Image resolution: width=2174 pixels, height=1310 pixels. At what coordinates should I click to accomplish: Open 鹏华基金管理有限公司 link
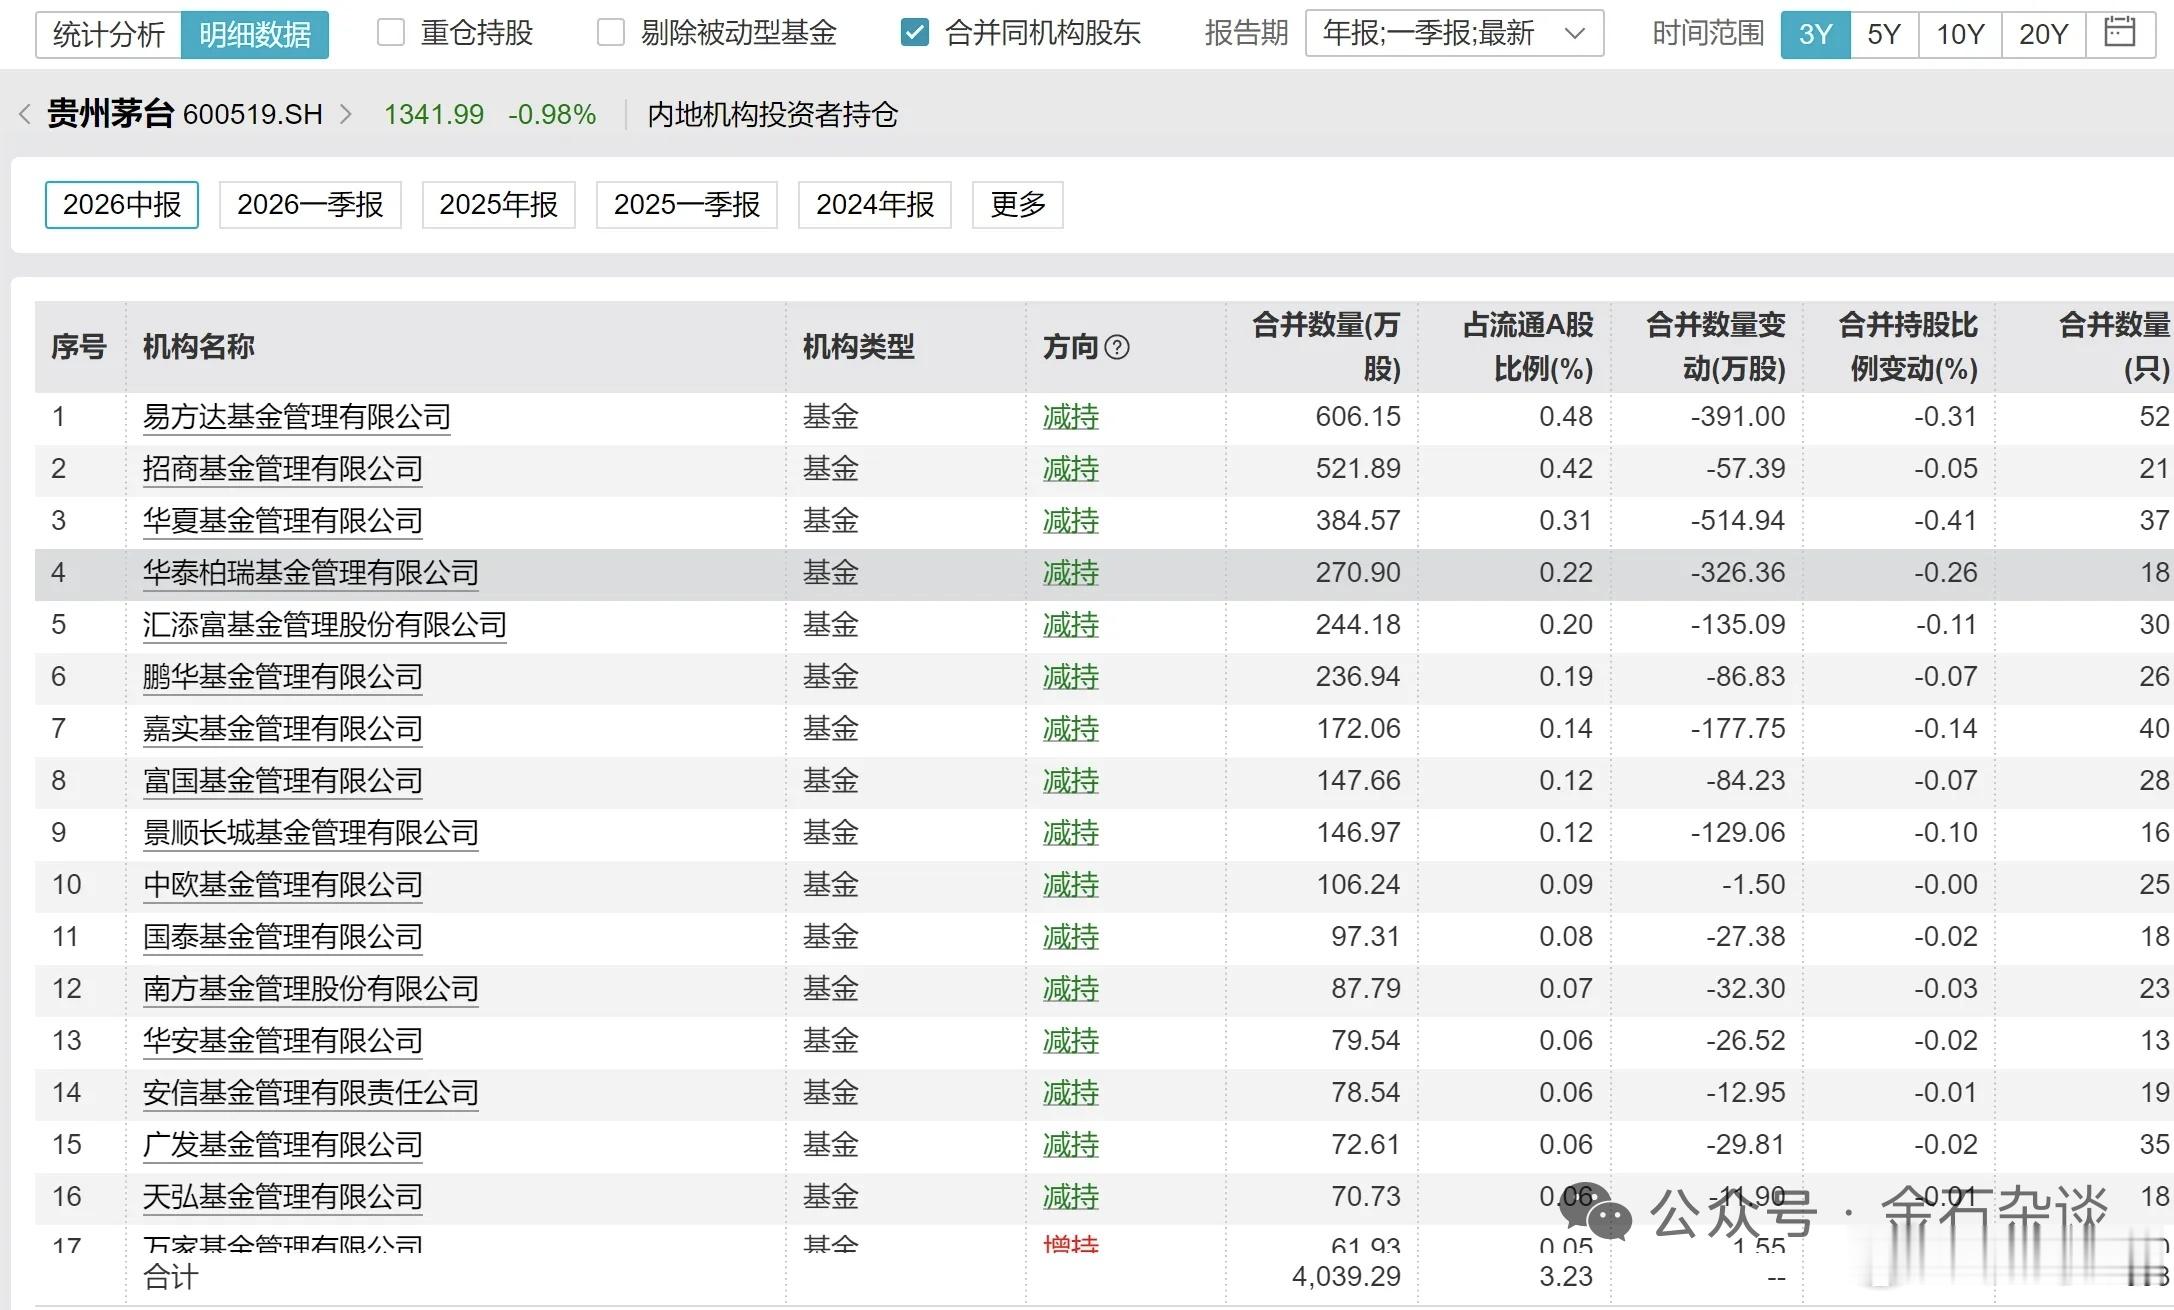283,677
